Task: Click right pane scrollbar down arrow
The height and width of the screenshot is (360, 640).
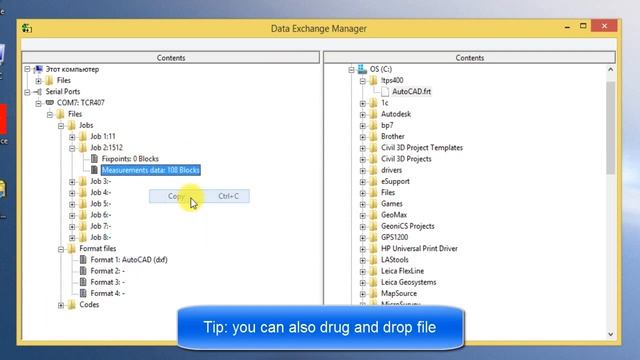Action: coord(611,334)
